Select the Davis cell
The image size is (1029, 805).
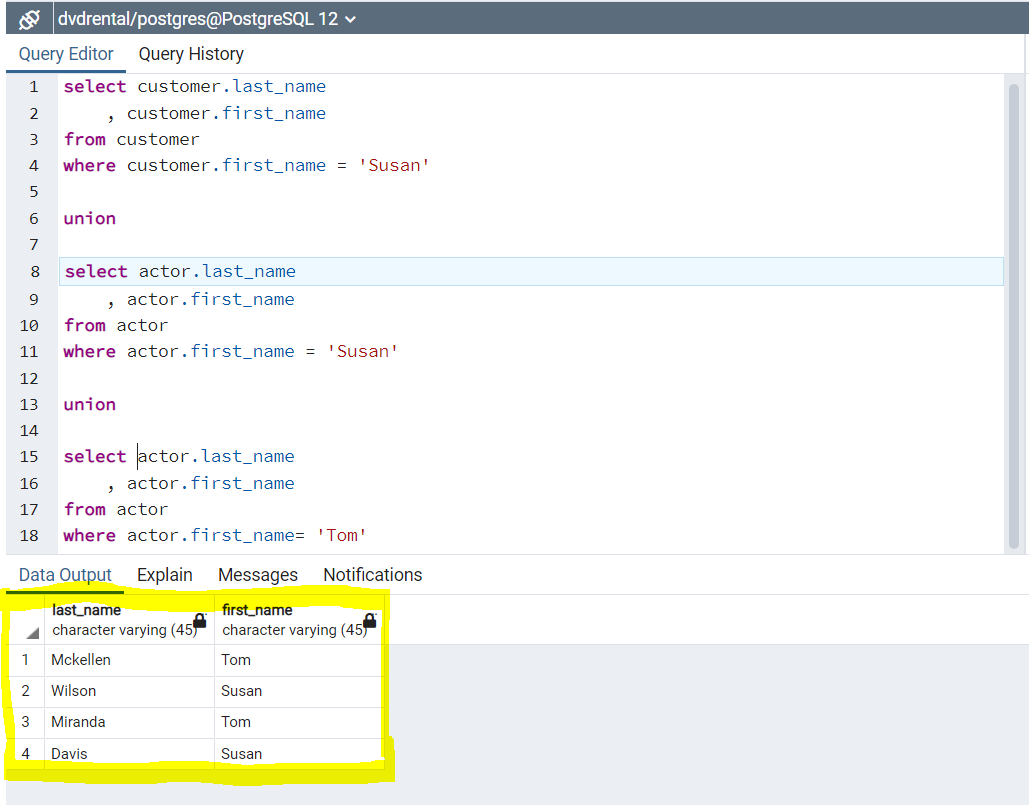[129, 754]
